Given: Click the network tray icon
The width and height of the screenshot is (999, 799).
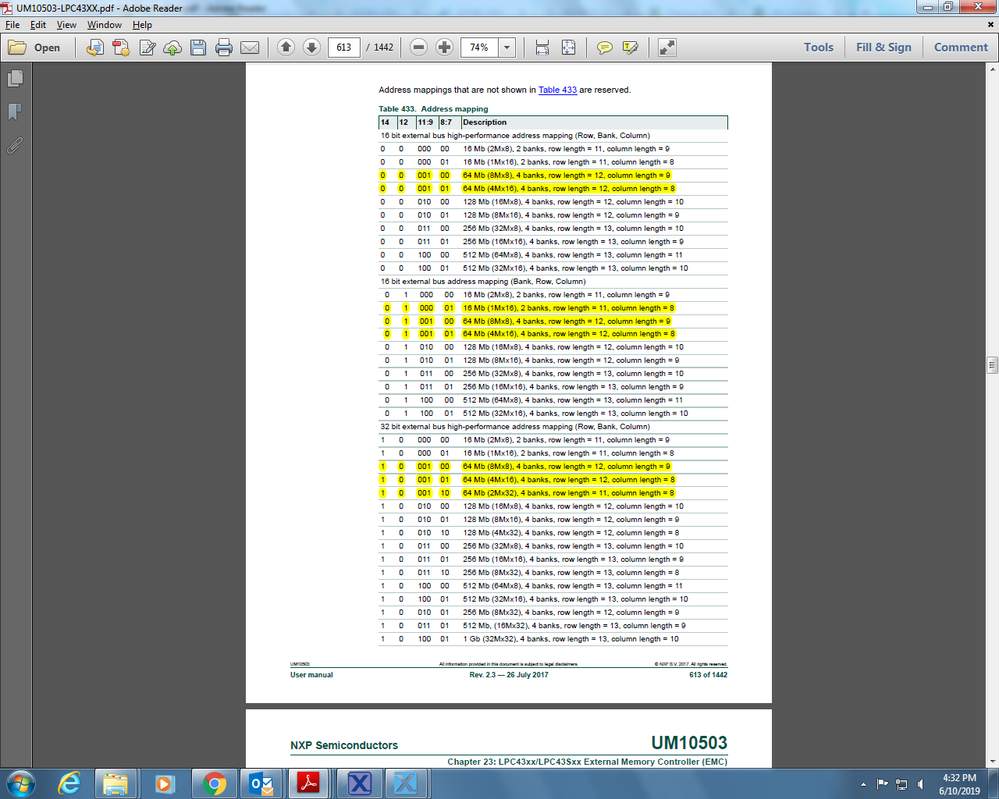Looking at the screenshot, I should (902, 784).
